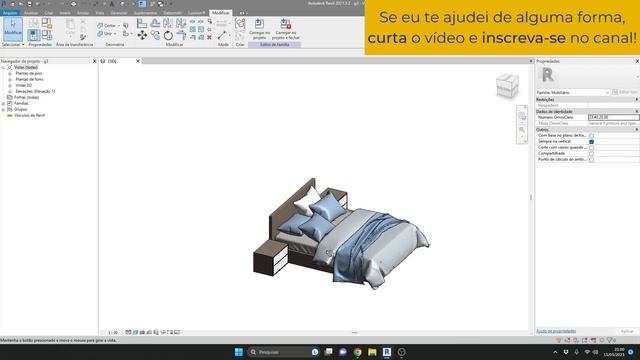640x360 pixels.
Task: Click the steering wheel navigation icon
Action: click(x=522, y=116)
